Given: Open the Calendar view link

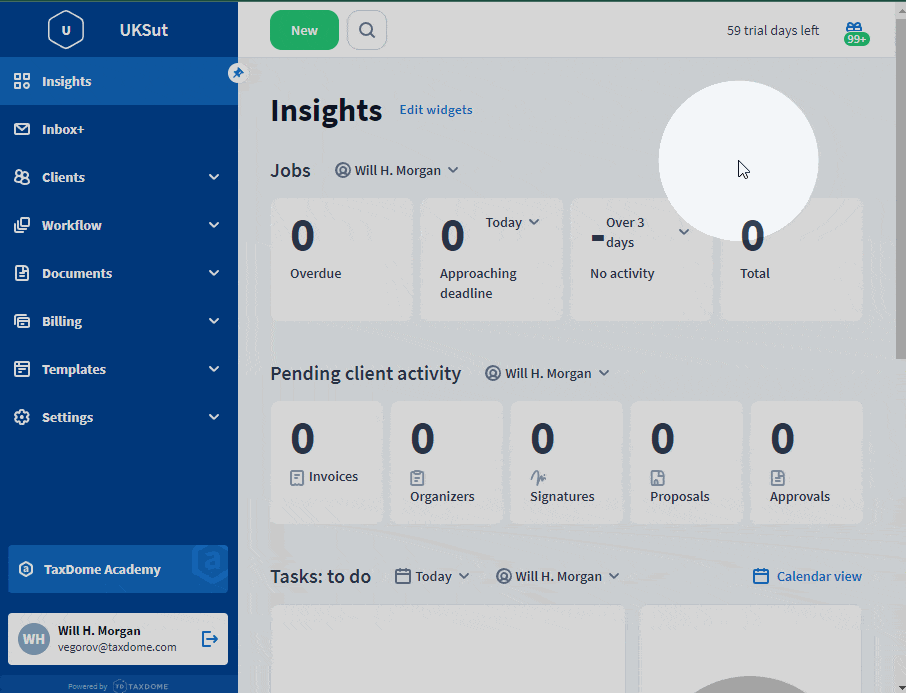Looking at the screenshot, I should point(807,576).
